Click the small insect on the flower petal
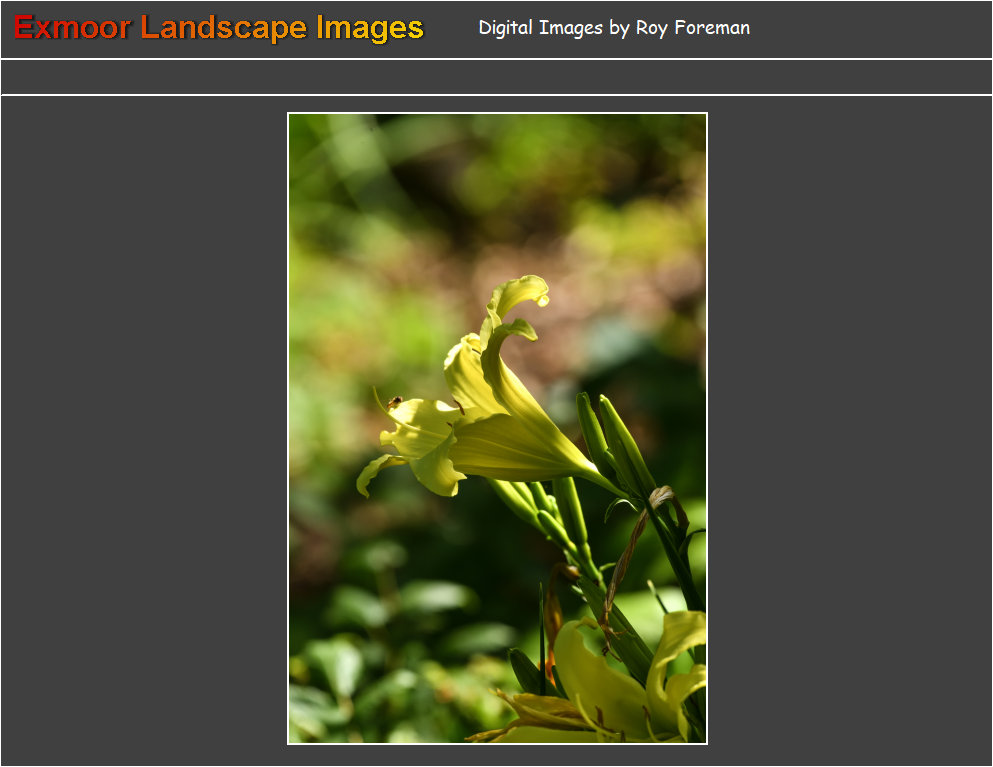Image resolution: width=993 pixels, height=767 pixels. pos(394,402)
